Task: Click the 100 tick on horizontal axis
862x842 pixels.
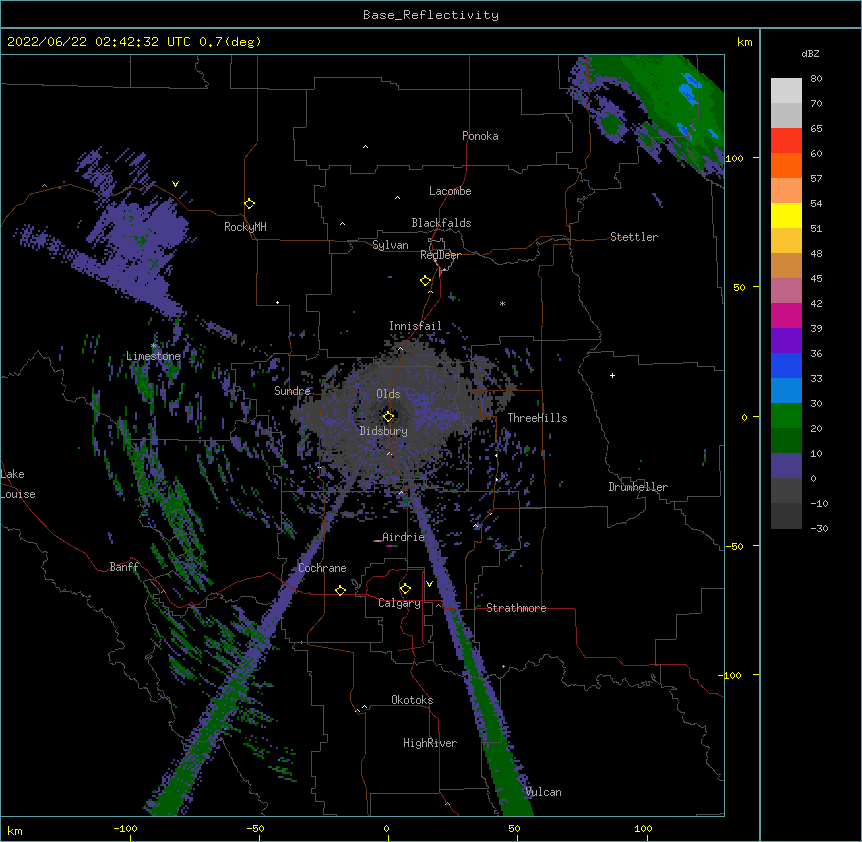Action: click(x=643, y=828)
